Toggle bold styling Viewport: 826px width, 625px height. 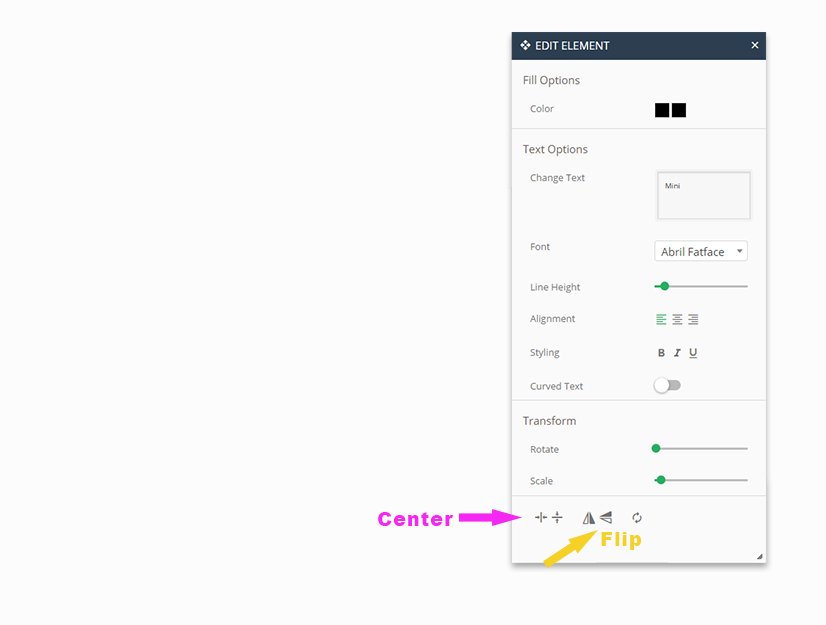click(x=661, y=353)
